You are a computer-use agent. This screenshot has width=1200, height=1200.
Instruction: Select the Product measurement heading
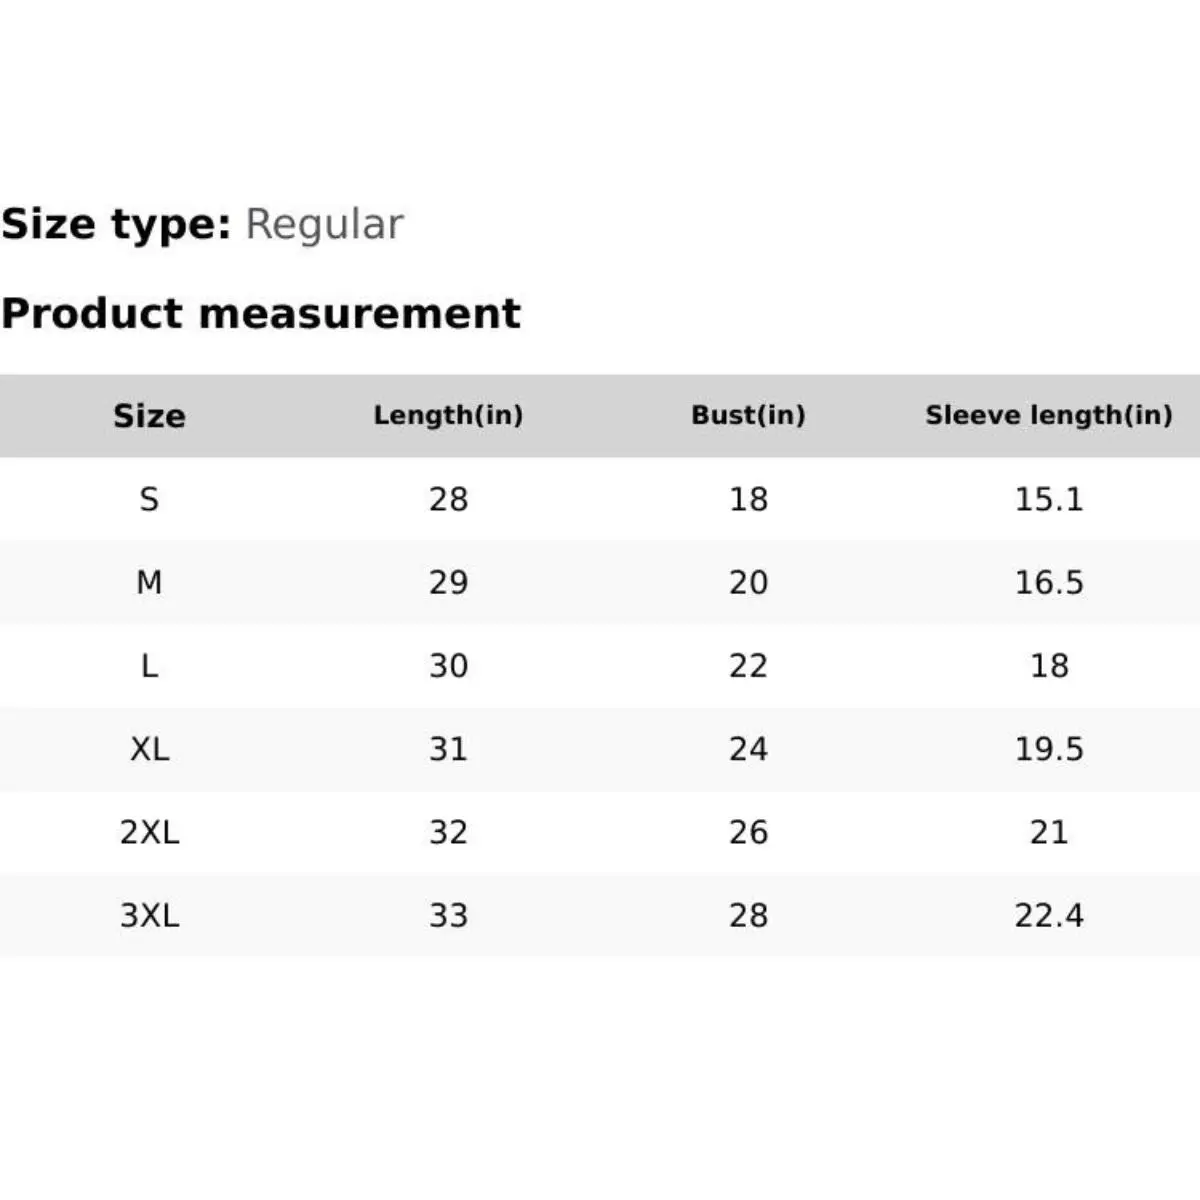point(261,314)
